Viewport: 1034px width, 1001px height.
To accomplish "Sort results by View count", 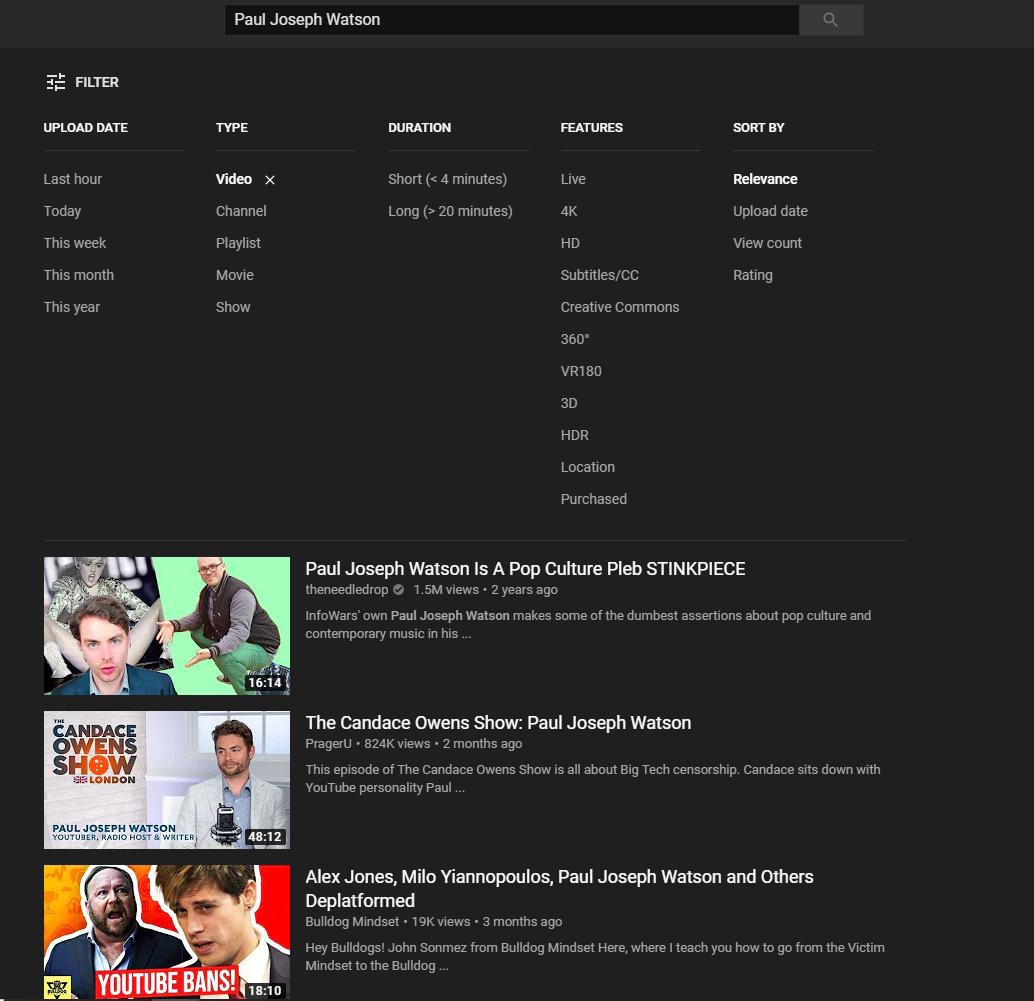I will (767, 243).
